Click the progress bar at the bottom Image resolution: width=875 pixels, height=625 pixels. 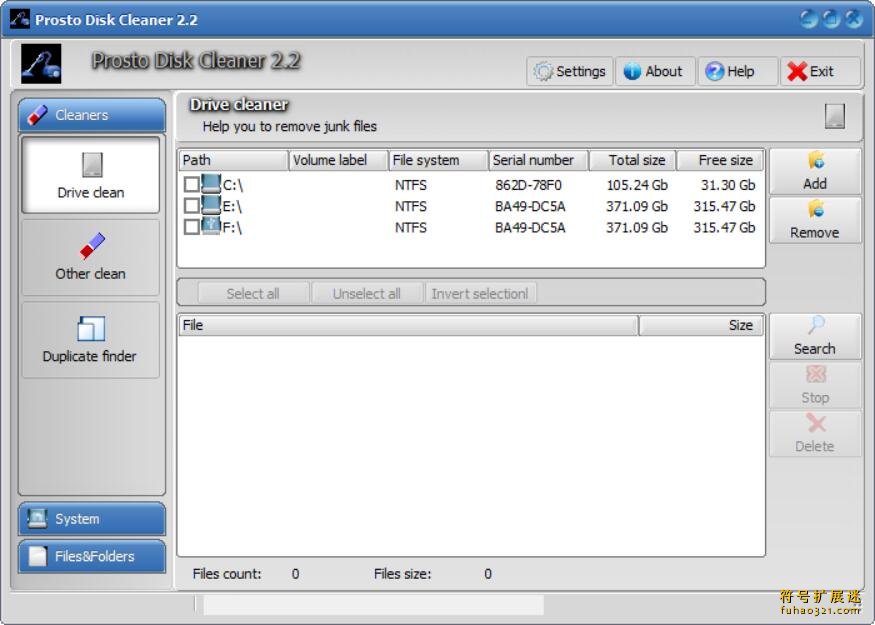[373, 605]
